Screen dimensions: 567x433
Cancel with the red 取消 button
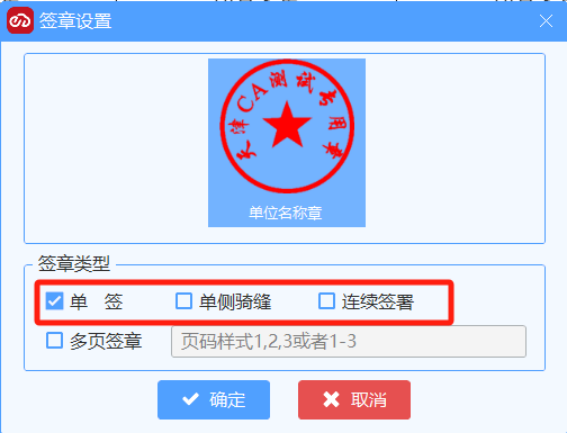(x=354, y=400)
